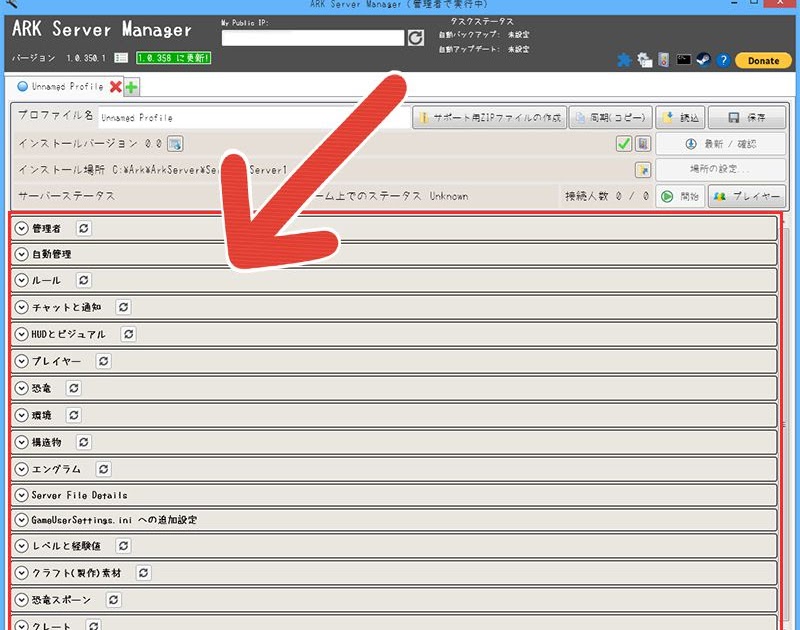Expand the エングラム (Engrams) section

coord(21,469)
